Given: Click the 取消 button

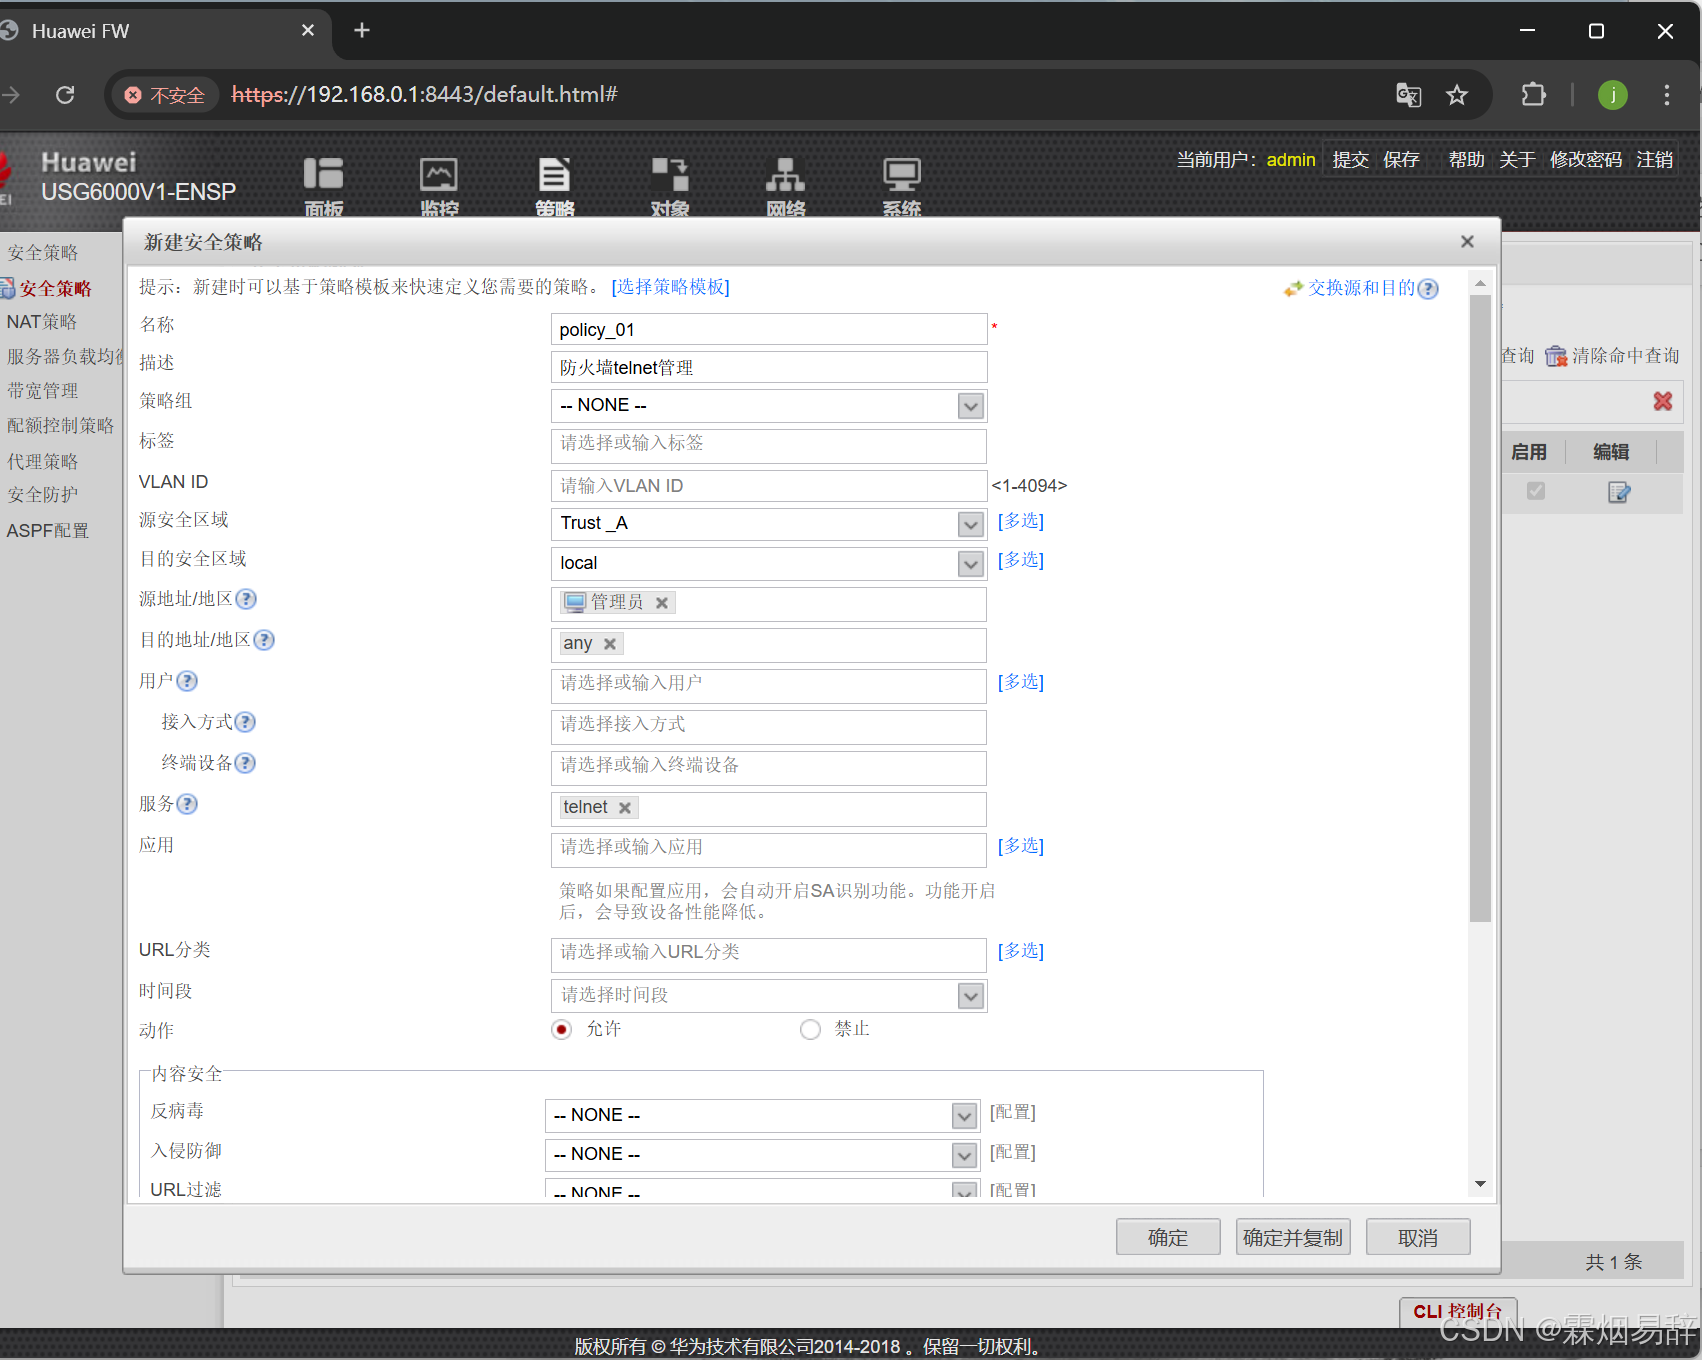Looking at the screenshot, I should 1418,1238.
